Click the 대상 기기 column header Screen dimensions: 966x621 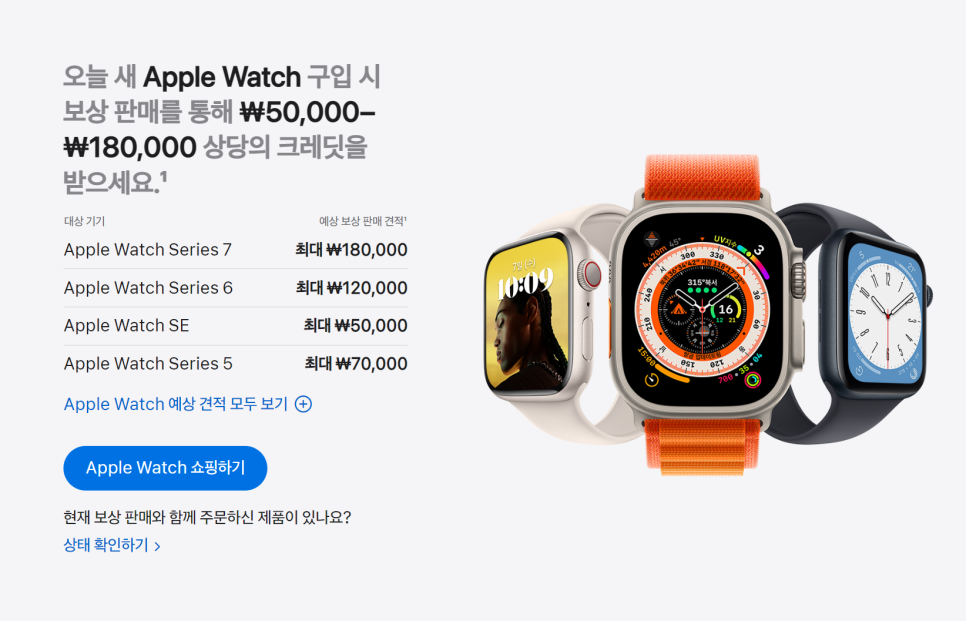tap(84, 221)
